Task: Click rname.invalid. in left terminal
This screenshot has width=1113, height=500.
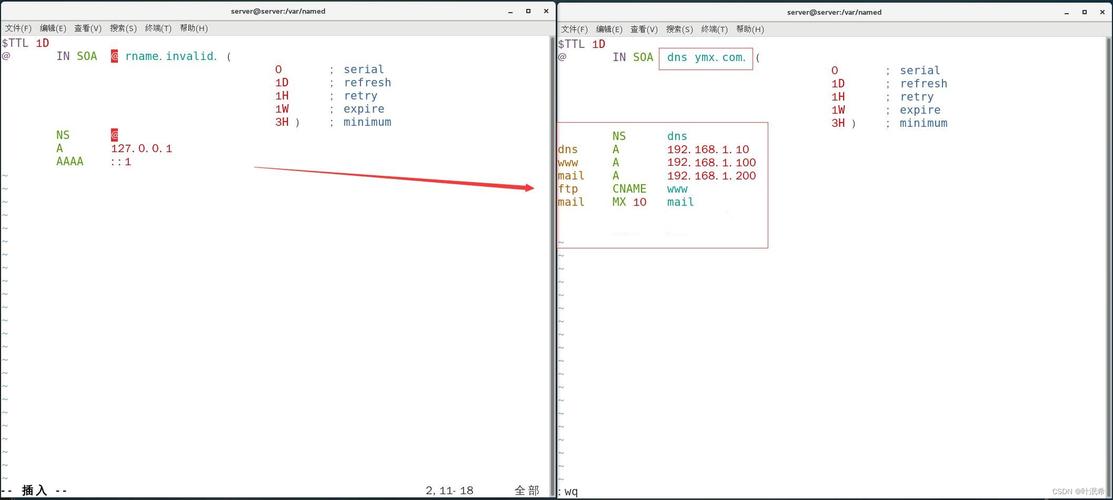Action: click(x=171, y=56)
